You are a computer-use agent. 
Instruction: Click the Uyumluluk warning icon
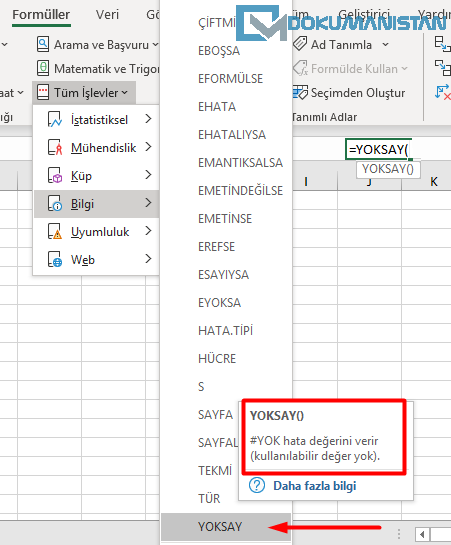click(x=55, y=231)
